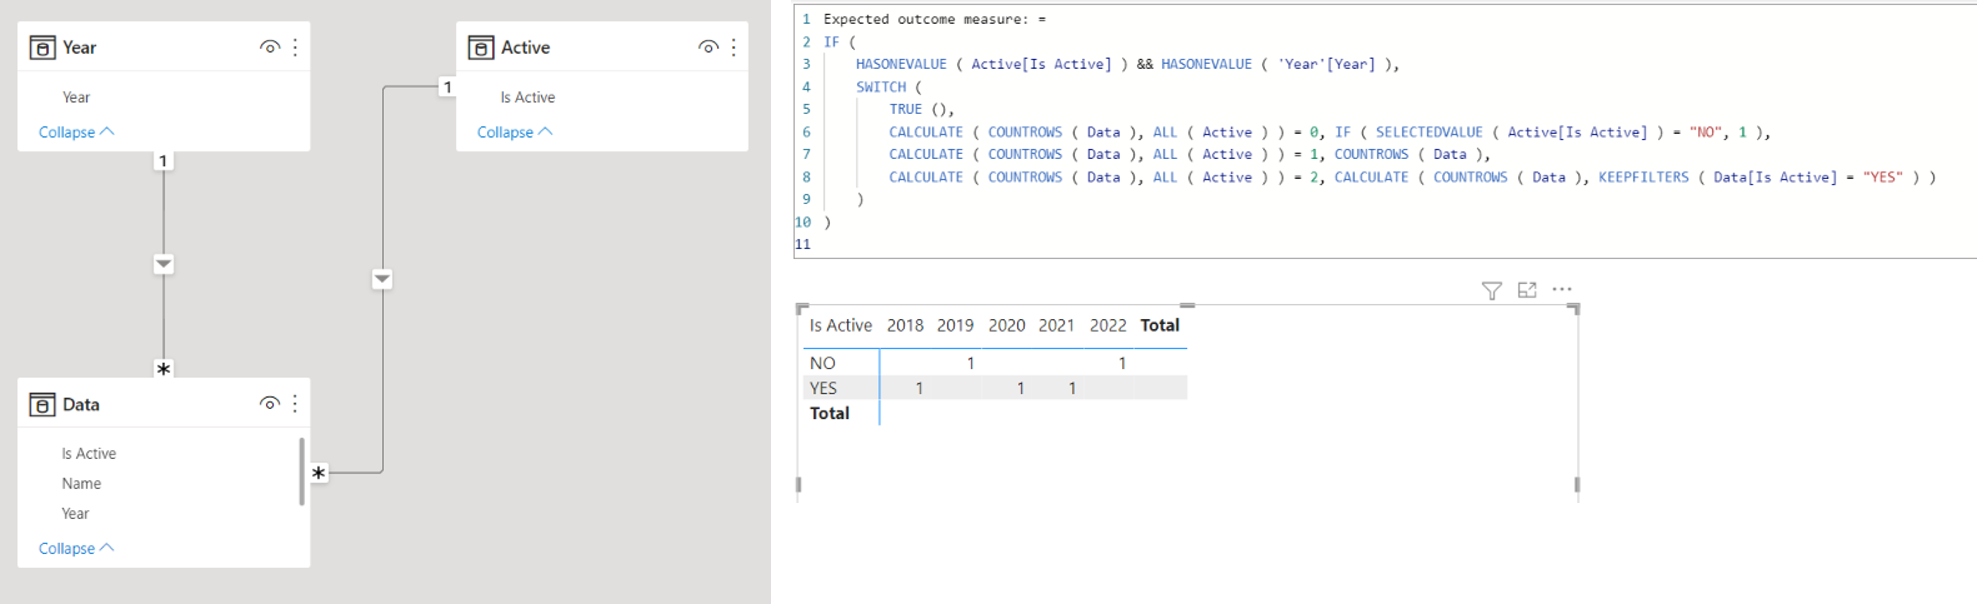Click KEEPFILTERS function in formula line 8

coord(1643,177)
